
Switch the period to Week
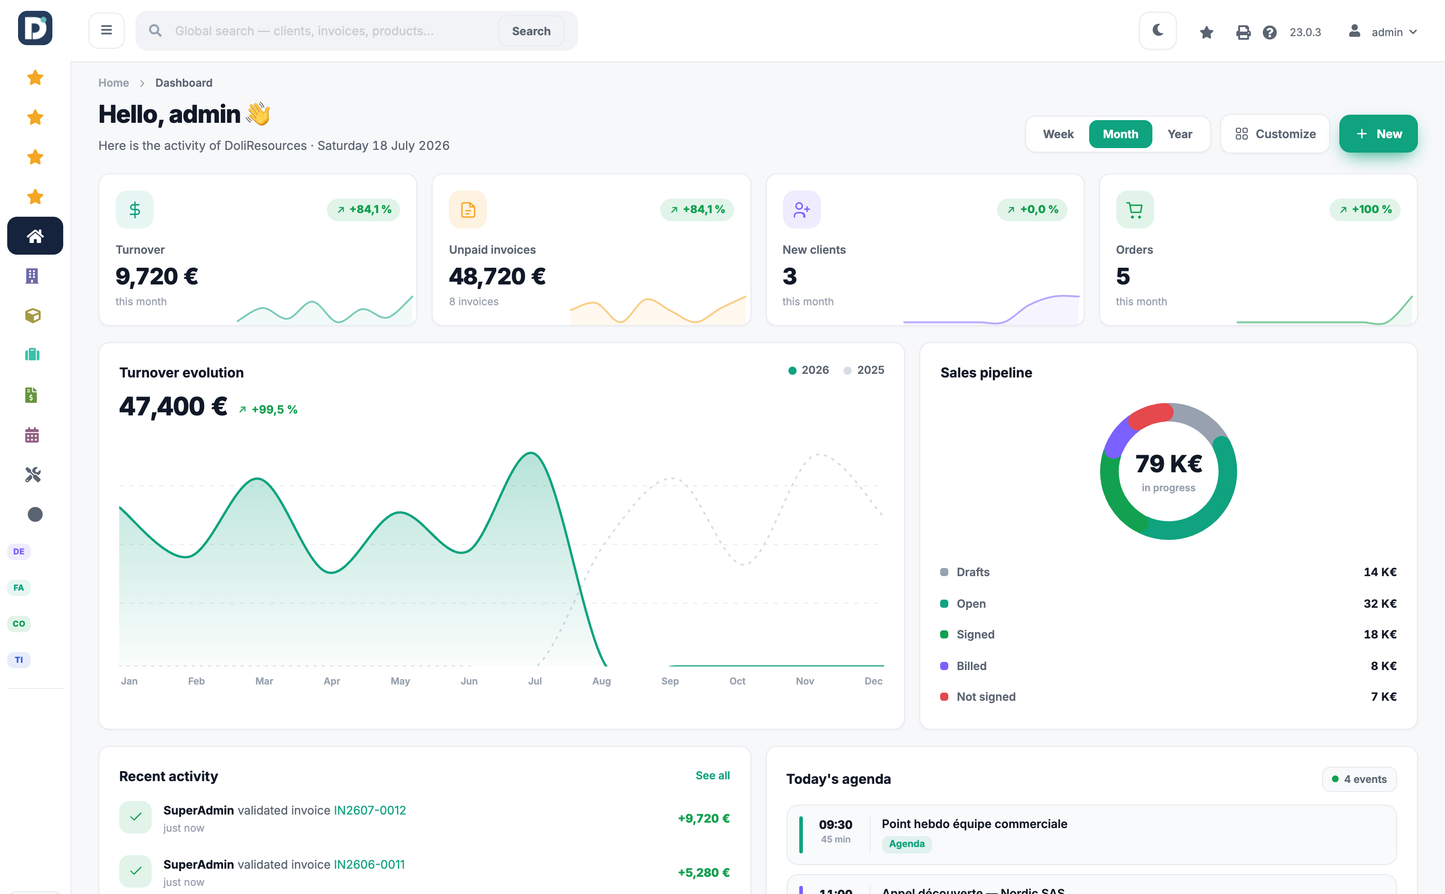tap(1058, 134)
